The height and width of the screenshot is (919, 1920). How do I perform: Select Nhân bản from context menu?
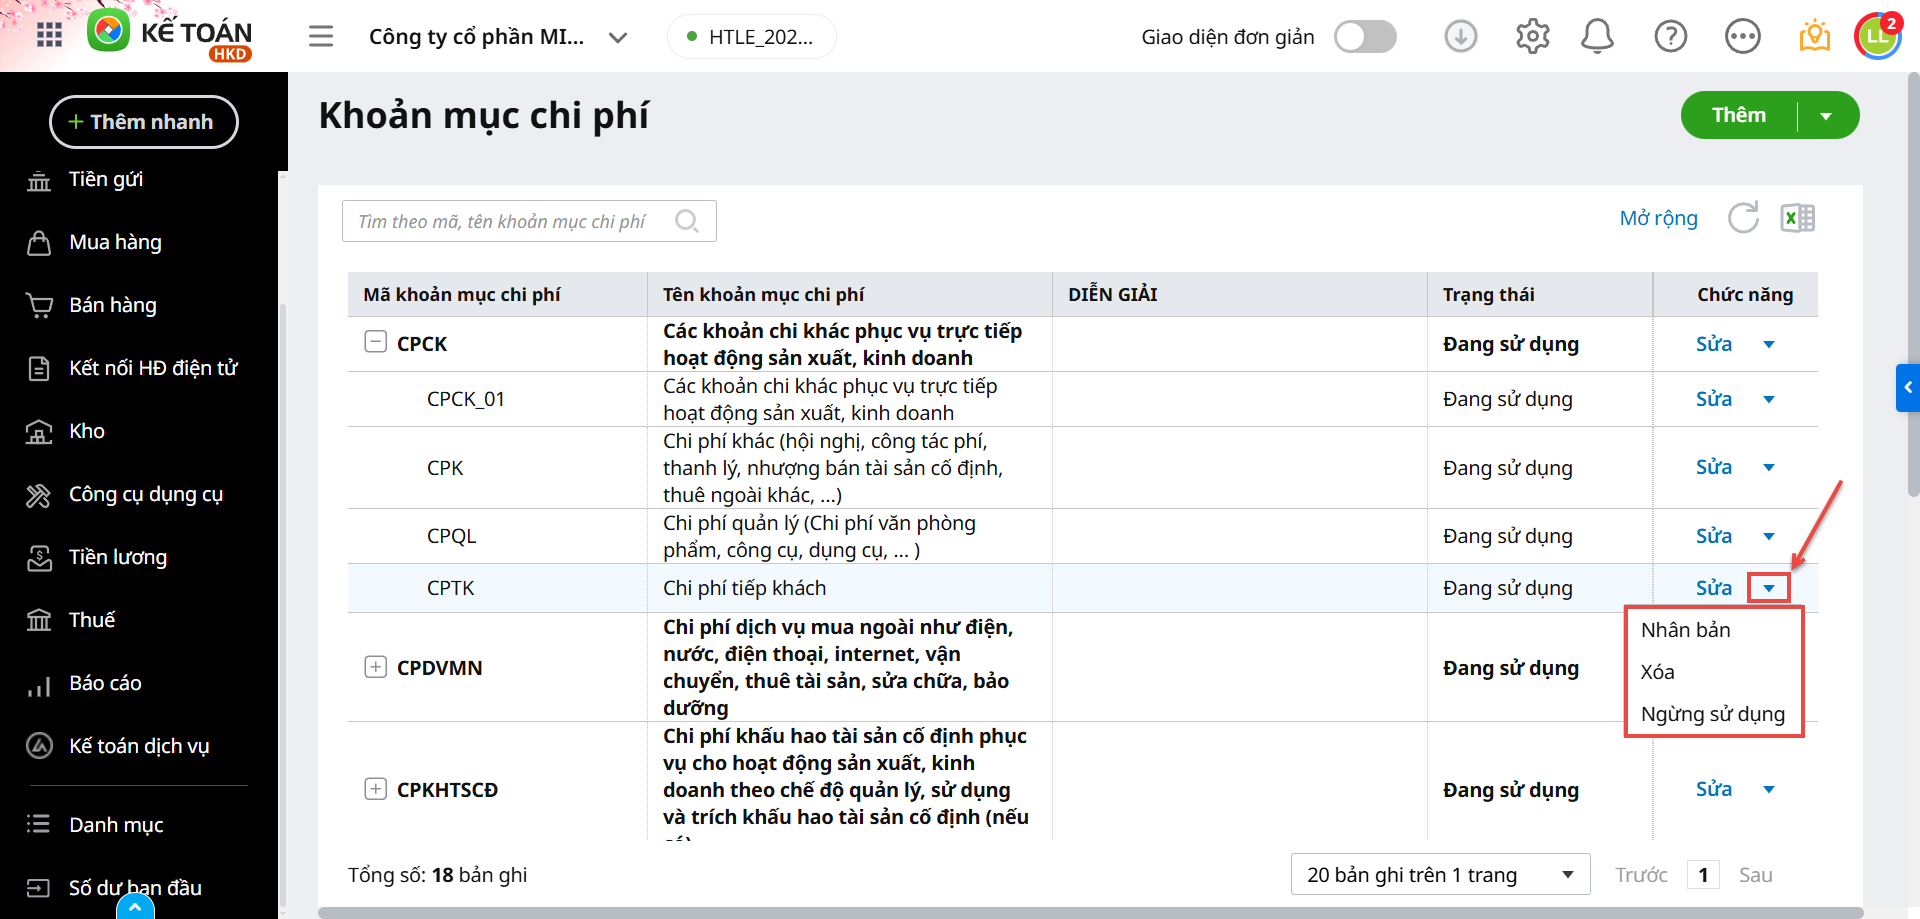click(x=1685, y=630)
